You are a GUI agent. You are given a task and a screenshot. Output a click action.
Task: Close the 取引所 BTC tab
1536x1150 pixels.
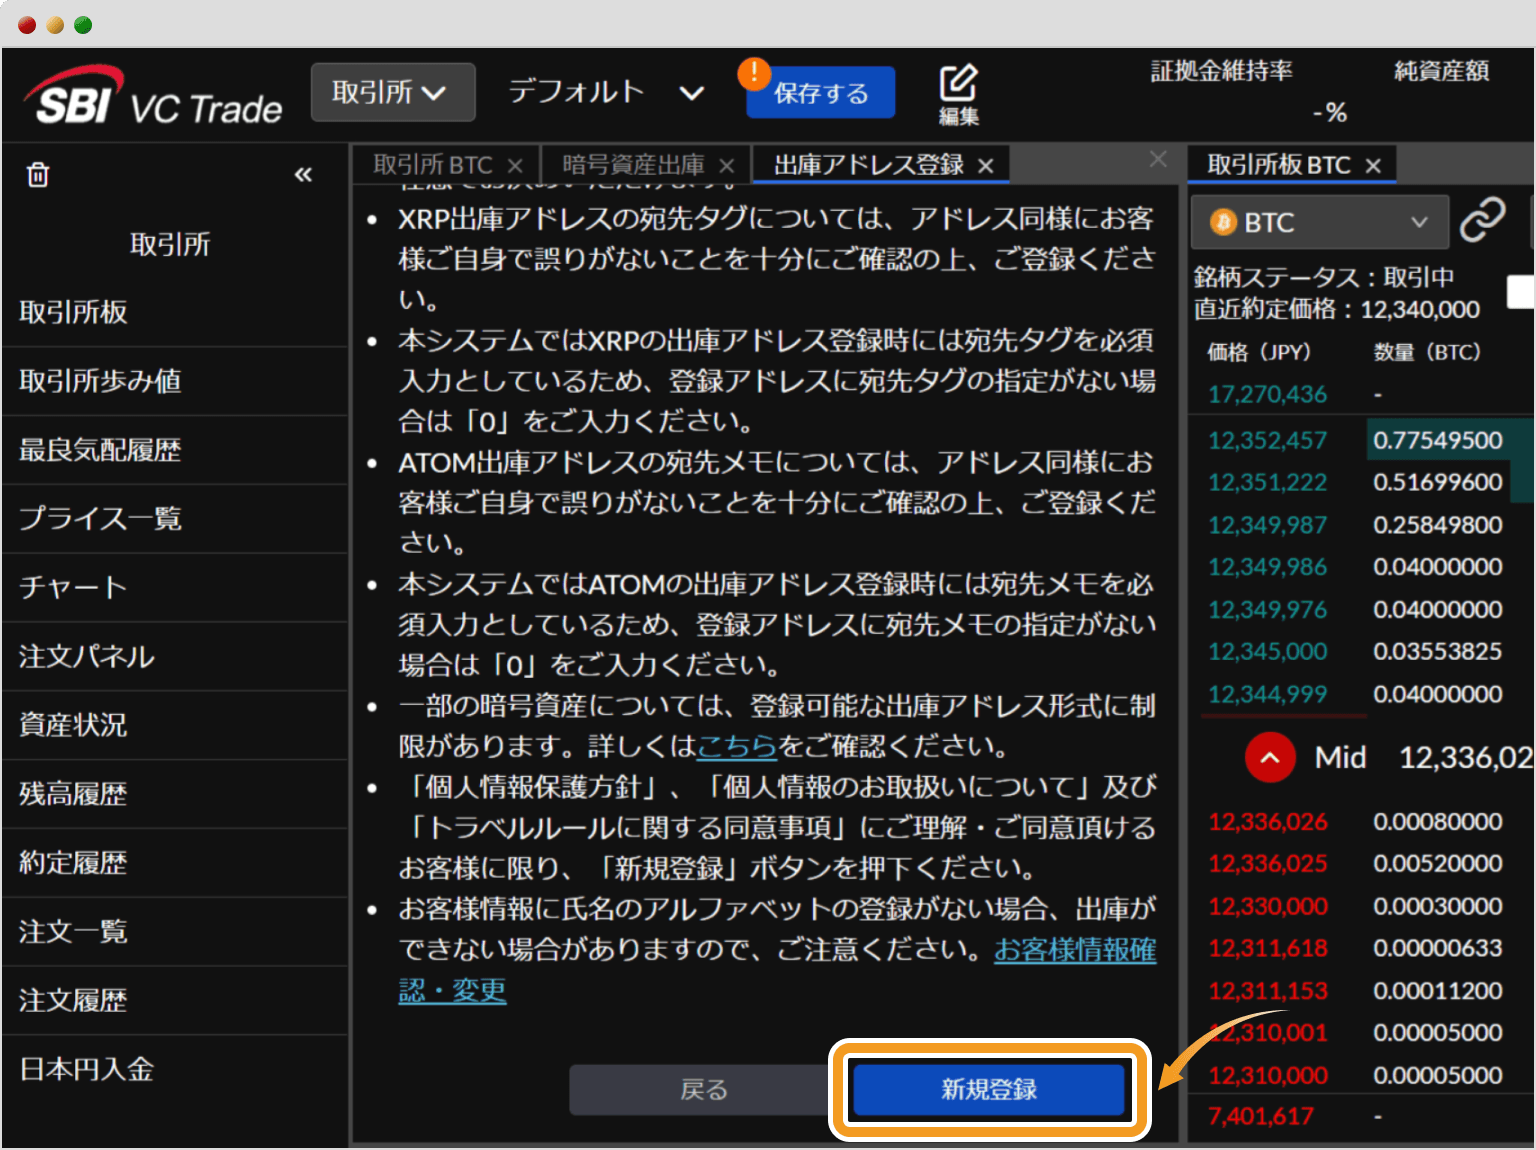tap(515, 166)
